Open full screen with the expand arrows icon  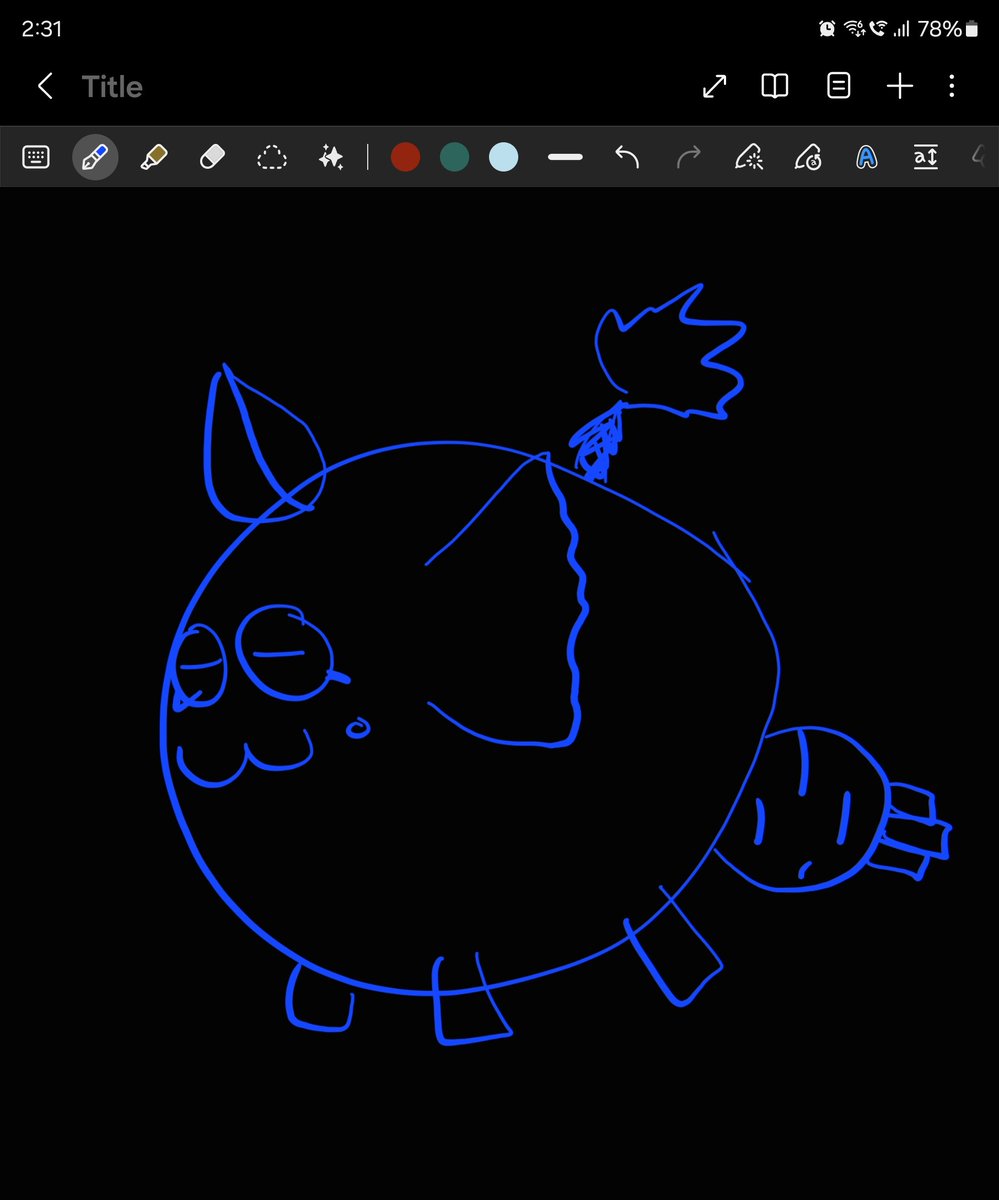click(714, 87)
